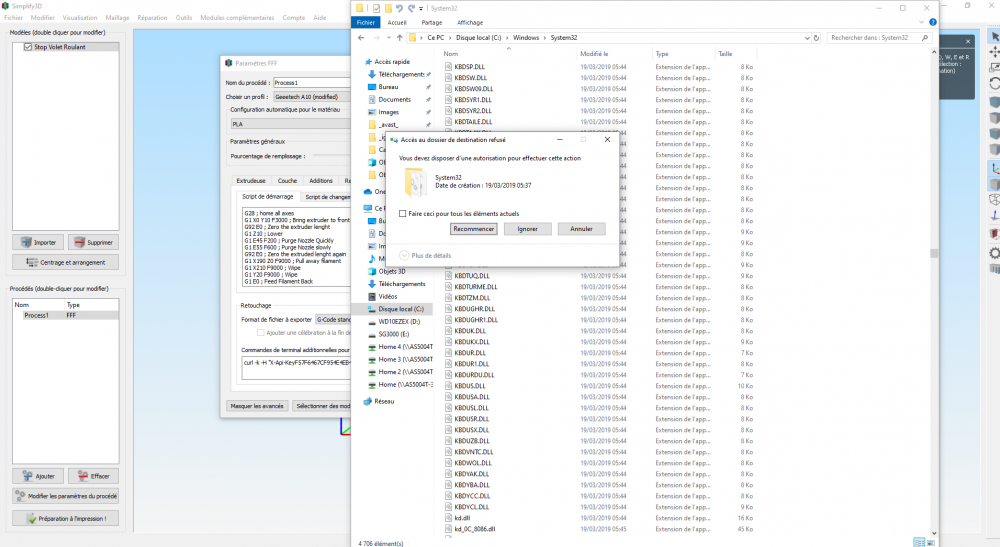The height and width of the screenshot is (547, 1000).
Task: Click the Explorer up-folder arrow
Action: click(400, 38)
